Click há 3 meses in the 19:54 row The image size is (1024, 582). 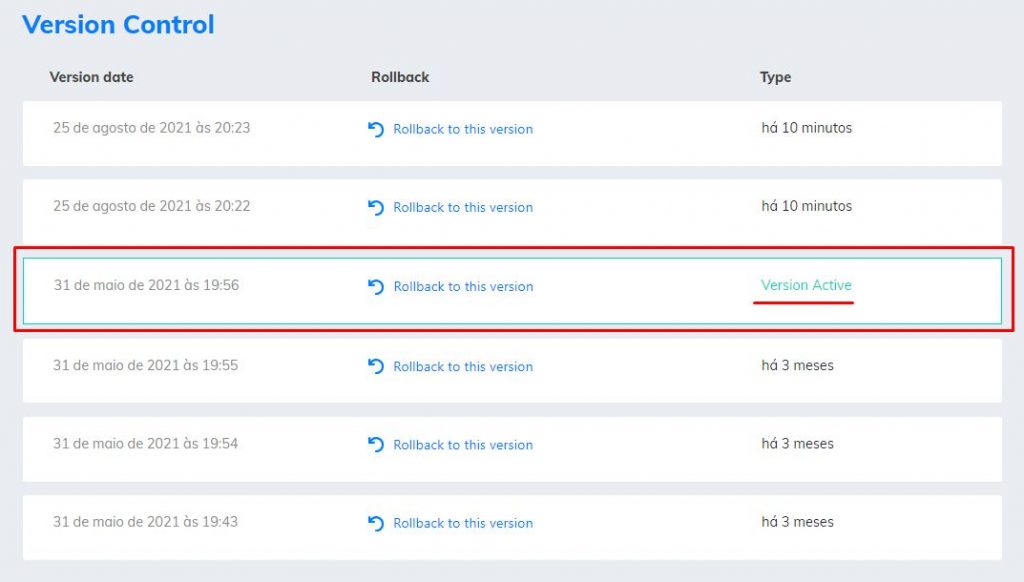coord(797,444)
